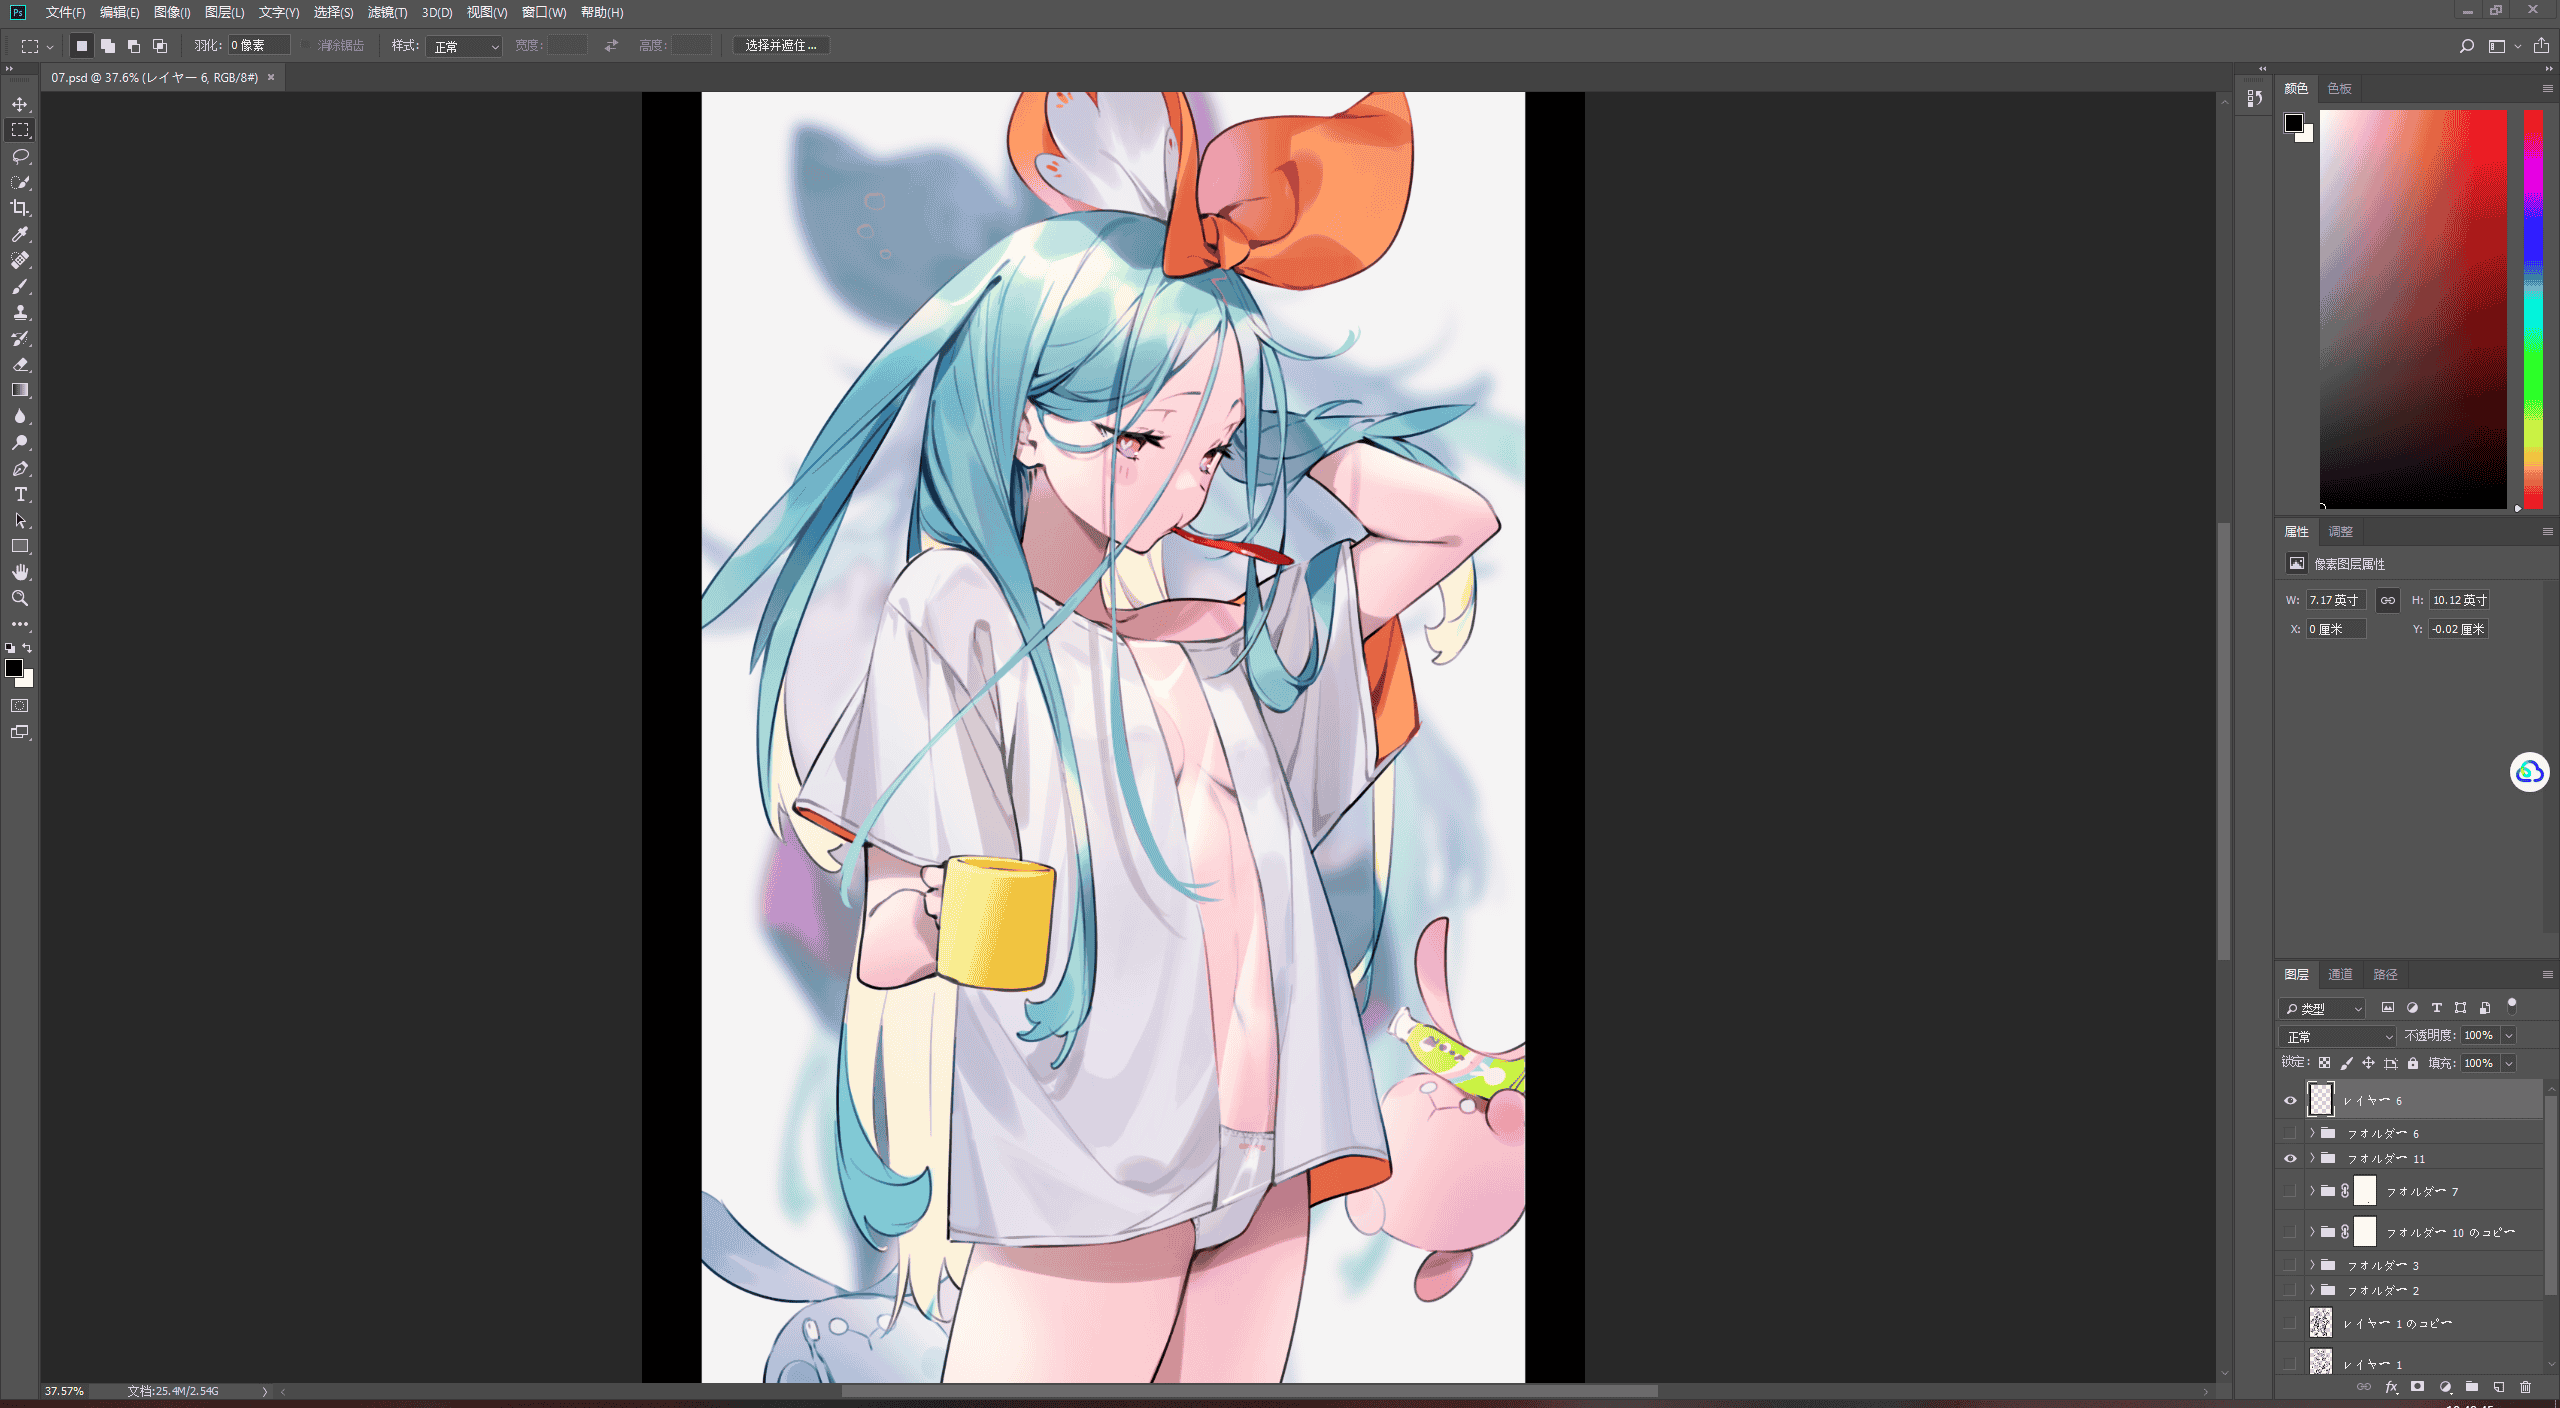Select the Eraser tool

point(20,365)
